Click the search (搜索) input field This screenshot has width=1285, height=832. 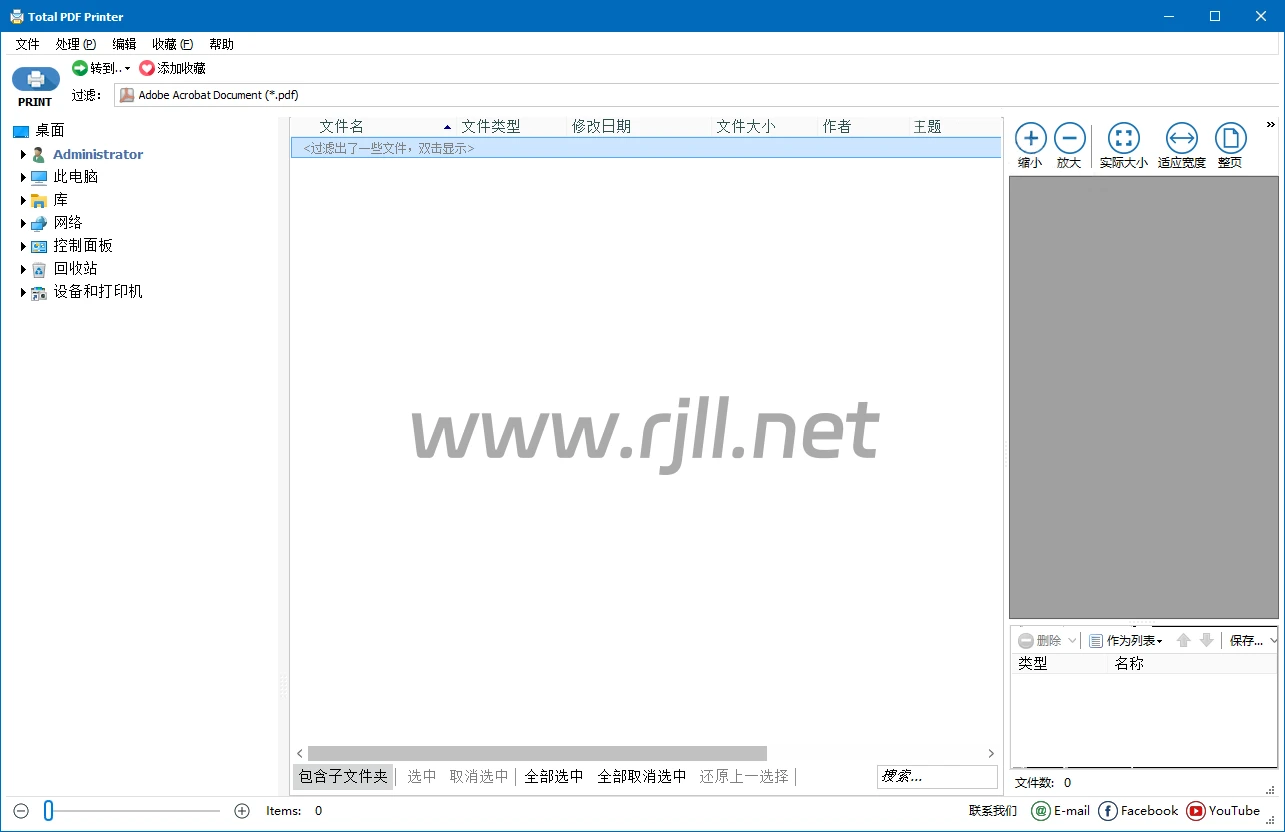pyautogui.click(x=936, y=776)
